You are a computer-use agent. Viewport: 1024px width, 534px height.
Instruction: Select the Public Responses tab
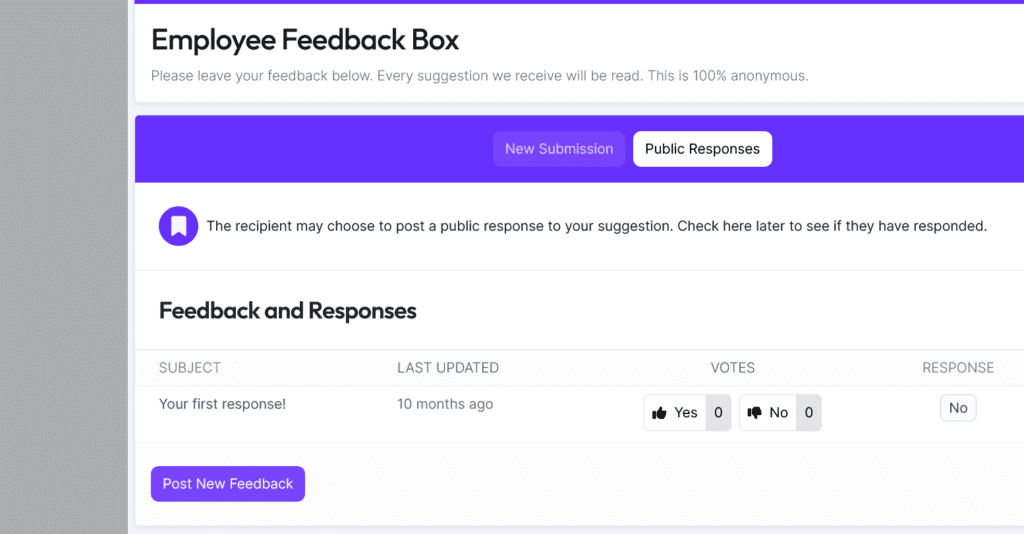click(x=702, y=149)
